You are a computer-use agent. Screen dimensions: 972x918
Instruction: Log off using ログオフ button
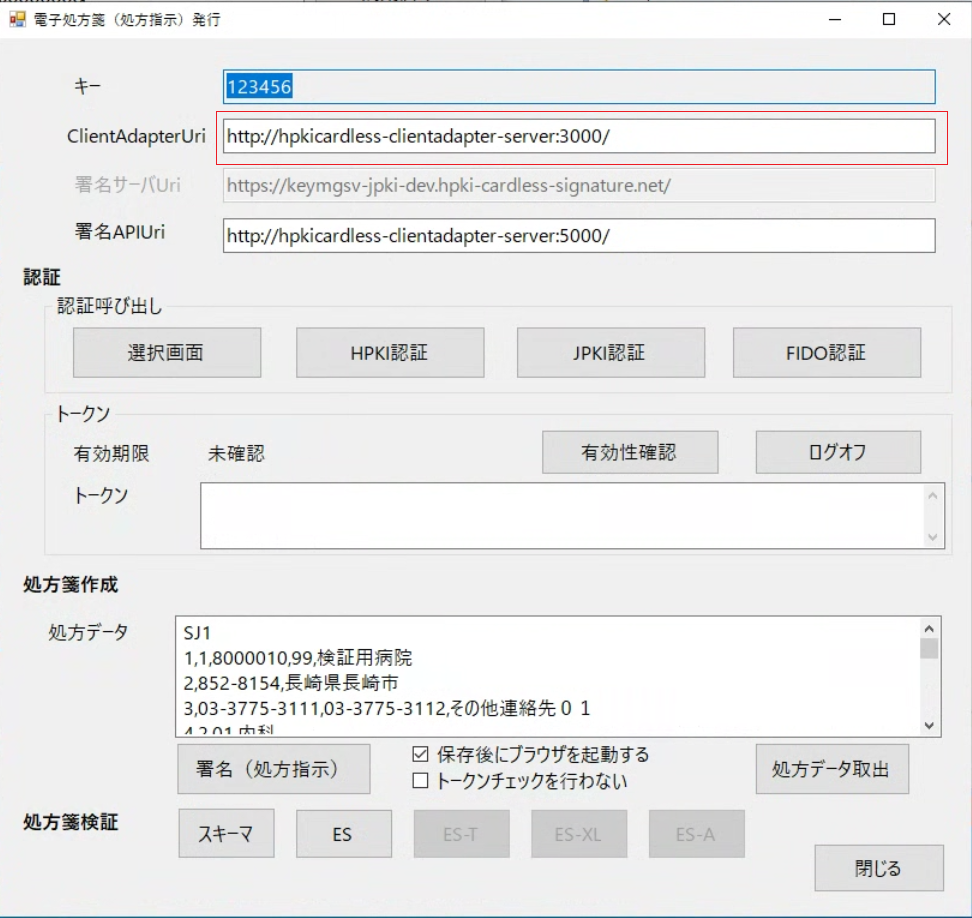pyautogui.click(x=838, y=452)
